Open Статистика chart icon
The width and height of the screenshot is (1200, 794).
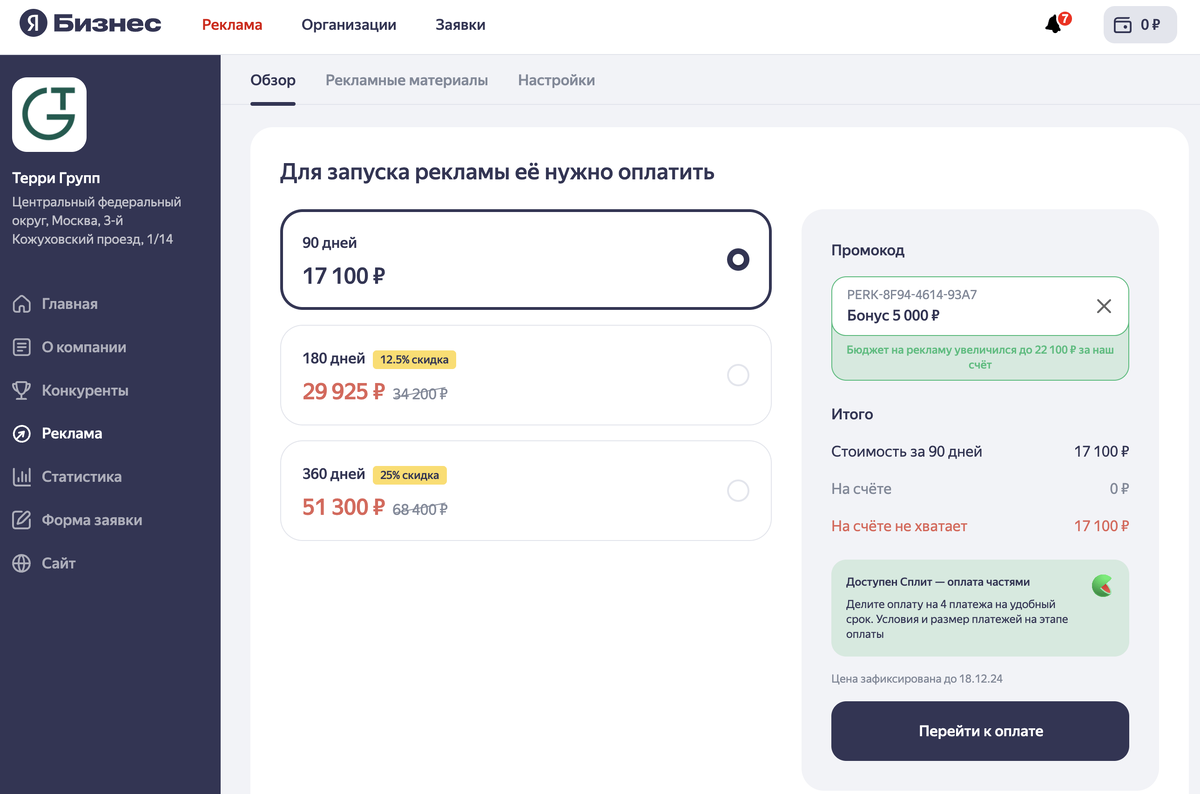pyautogui.click(x=21, y=477)
